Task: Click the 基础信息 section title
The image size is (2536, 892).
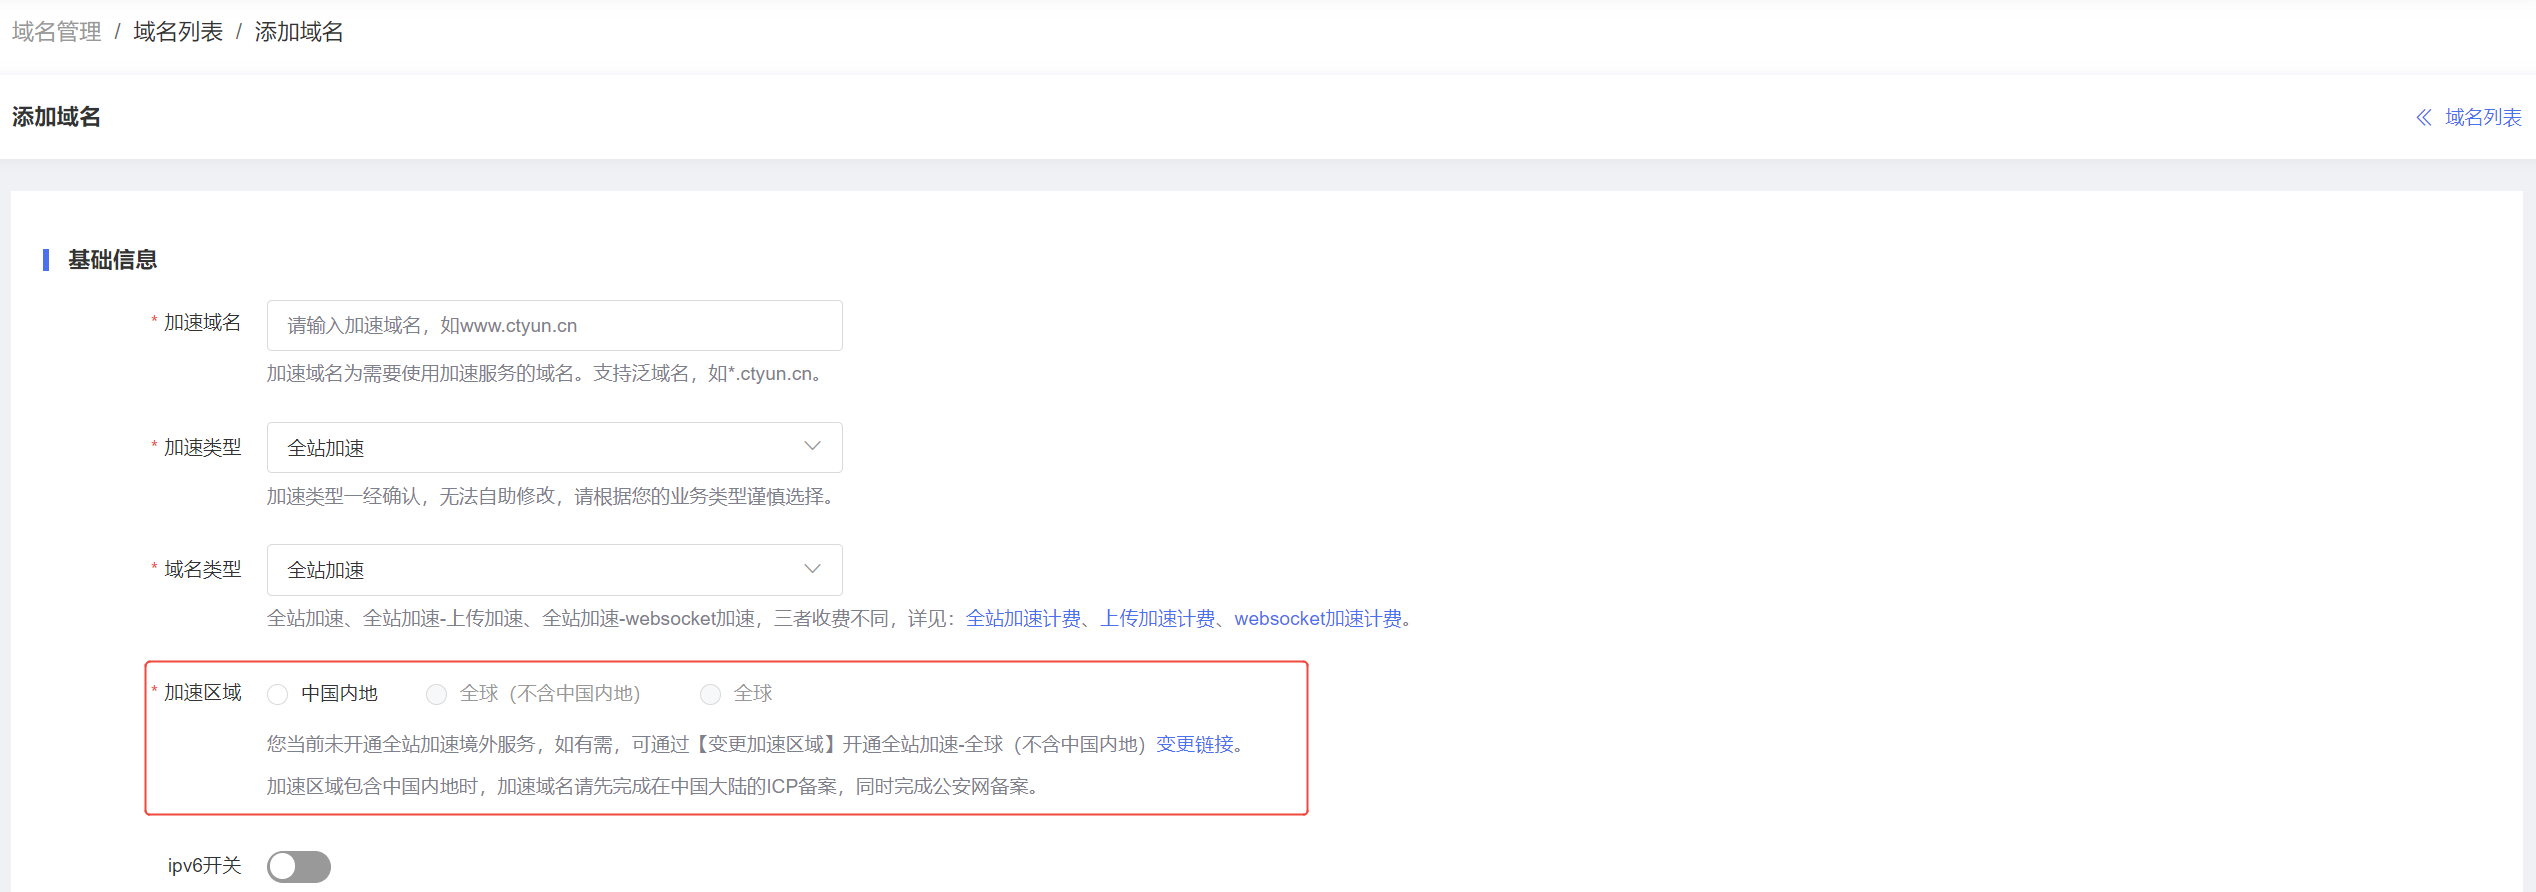Action: point(112,260)
